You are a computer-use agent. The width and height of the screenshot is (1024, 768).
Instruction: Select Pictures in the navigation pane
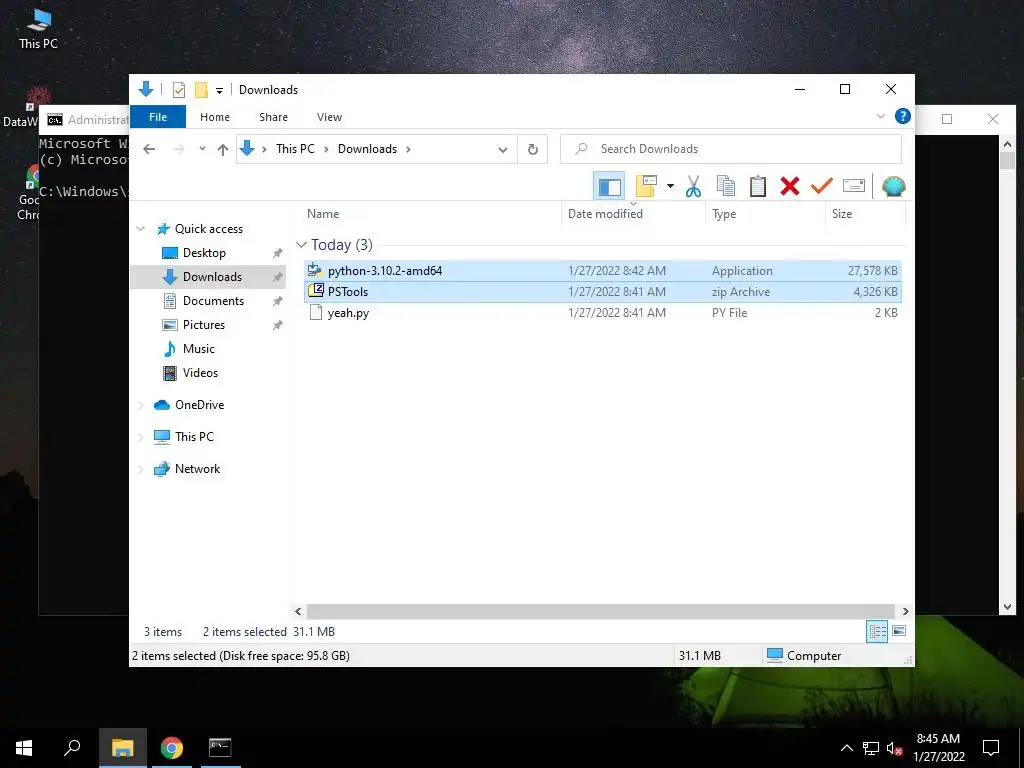203,325
